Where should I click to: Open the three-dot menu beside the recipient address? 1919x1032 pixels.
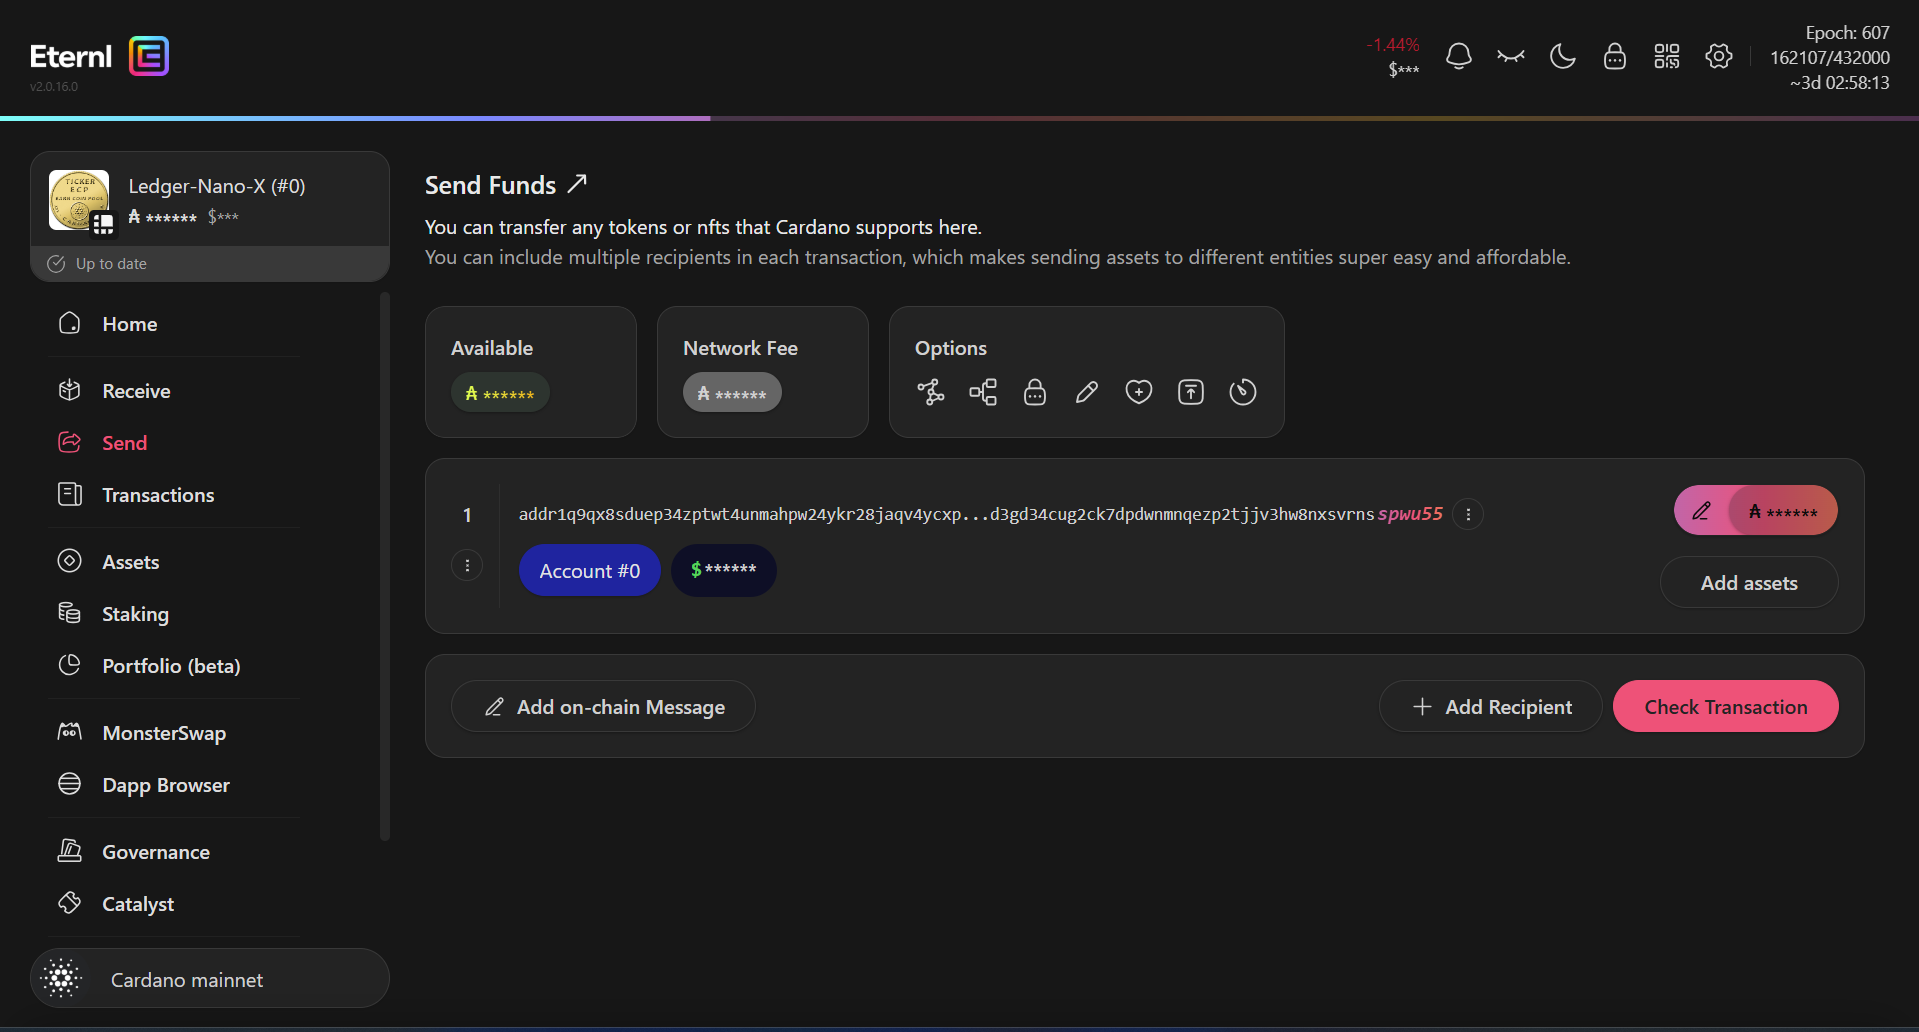(1468, 514)
